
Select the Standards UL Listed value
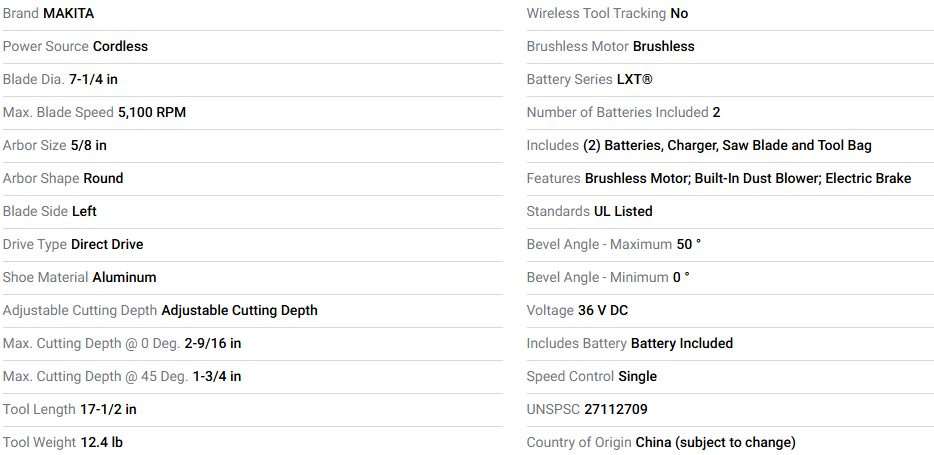tap(623, 211)
